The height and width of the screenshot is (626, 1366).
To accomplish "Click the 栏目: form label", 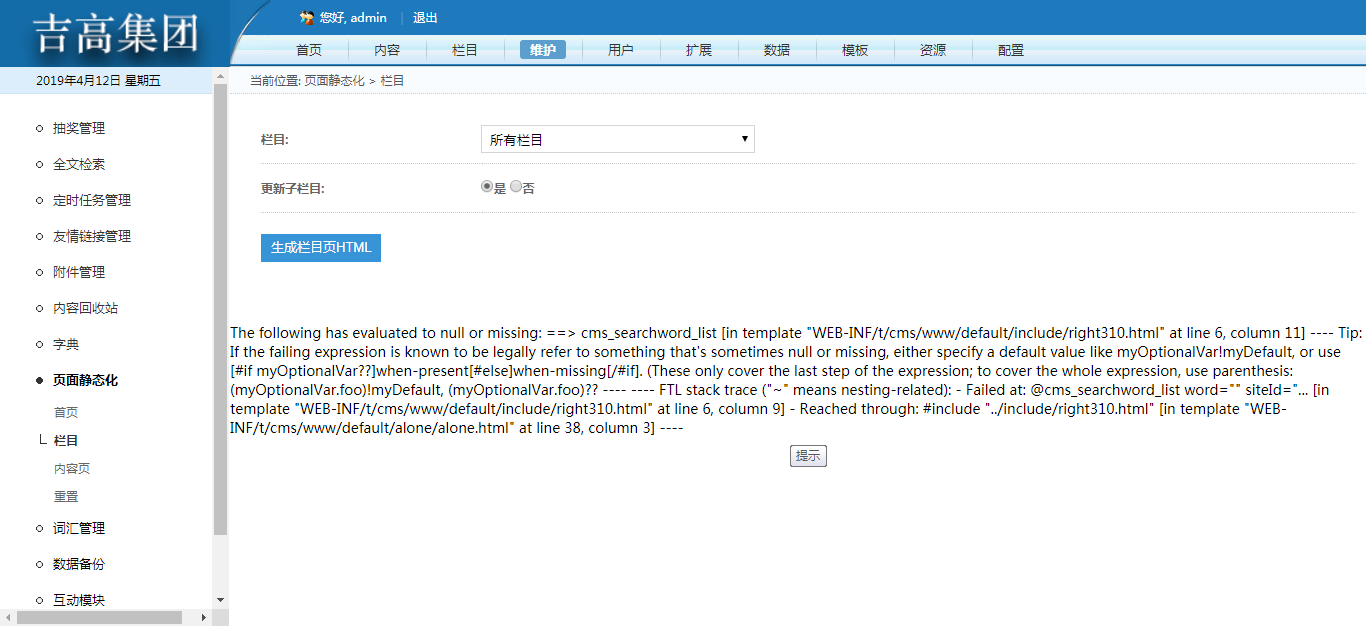I will 275,140.
